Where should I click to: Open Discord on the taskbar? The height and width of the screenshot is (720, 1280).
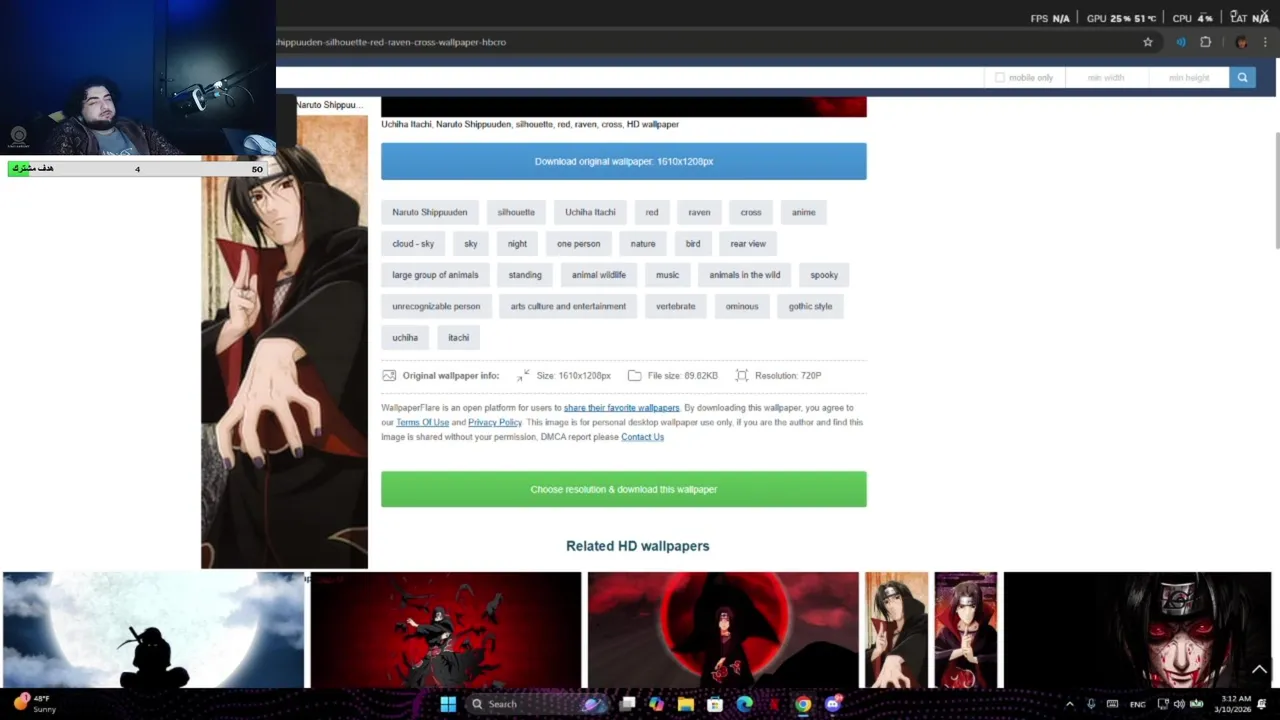tap(833, 704)
